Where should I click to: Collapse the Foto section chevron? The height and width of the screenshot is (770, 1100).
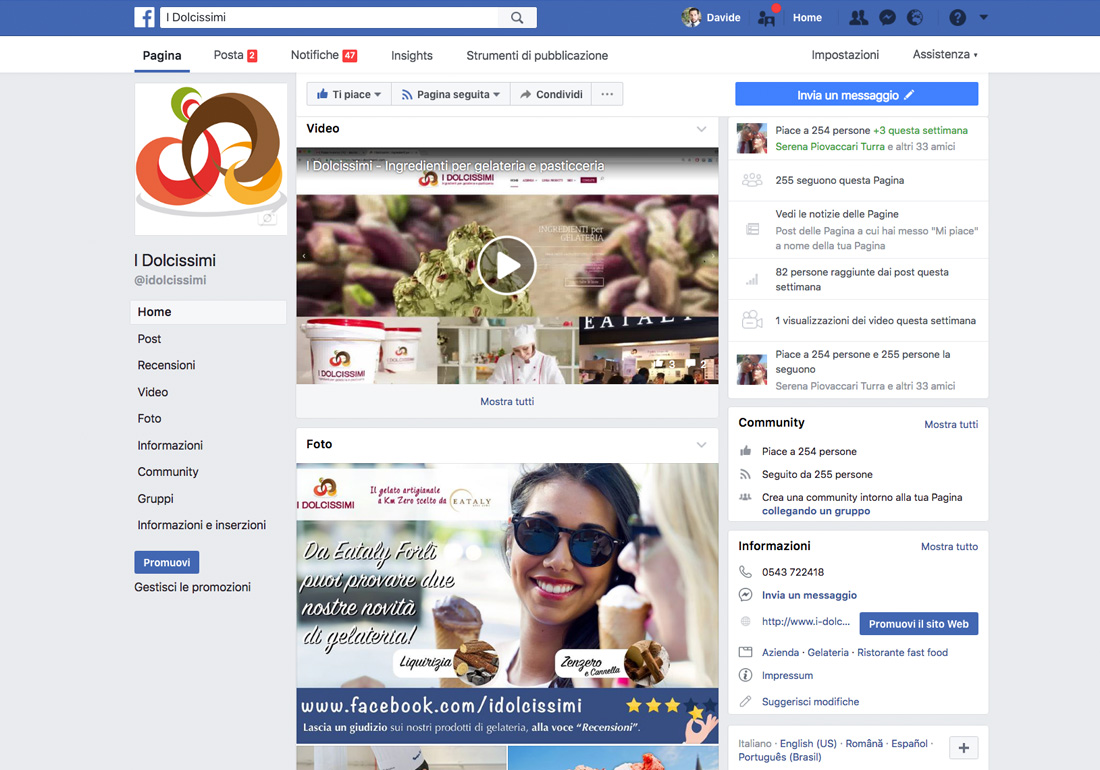[x=702, y=445]
